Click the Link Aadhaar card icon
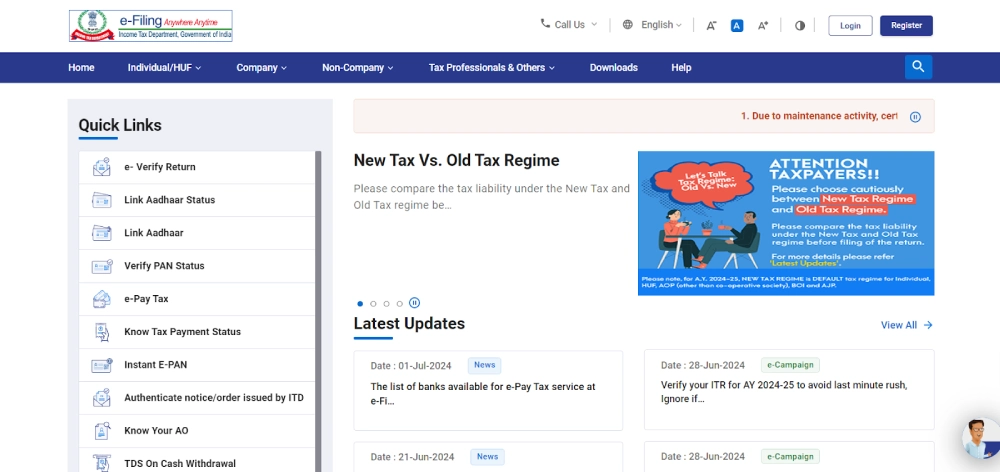The height and width of the screenshot is (472, 1000). tap(101, 233)
